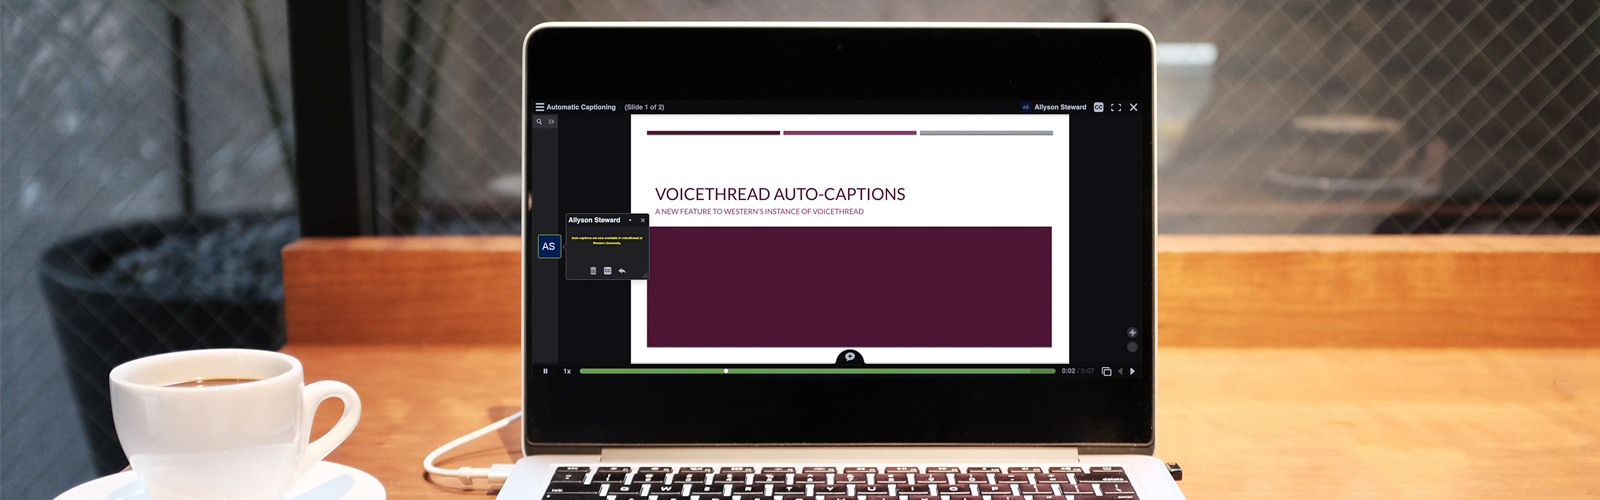The height and width of the screenshot is (500, 1600).
Task: Go to next slide arrow
Action: pos(1132,371)
